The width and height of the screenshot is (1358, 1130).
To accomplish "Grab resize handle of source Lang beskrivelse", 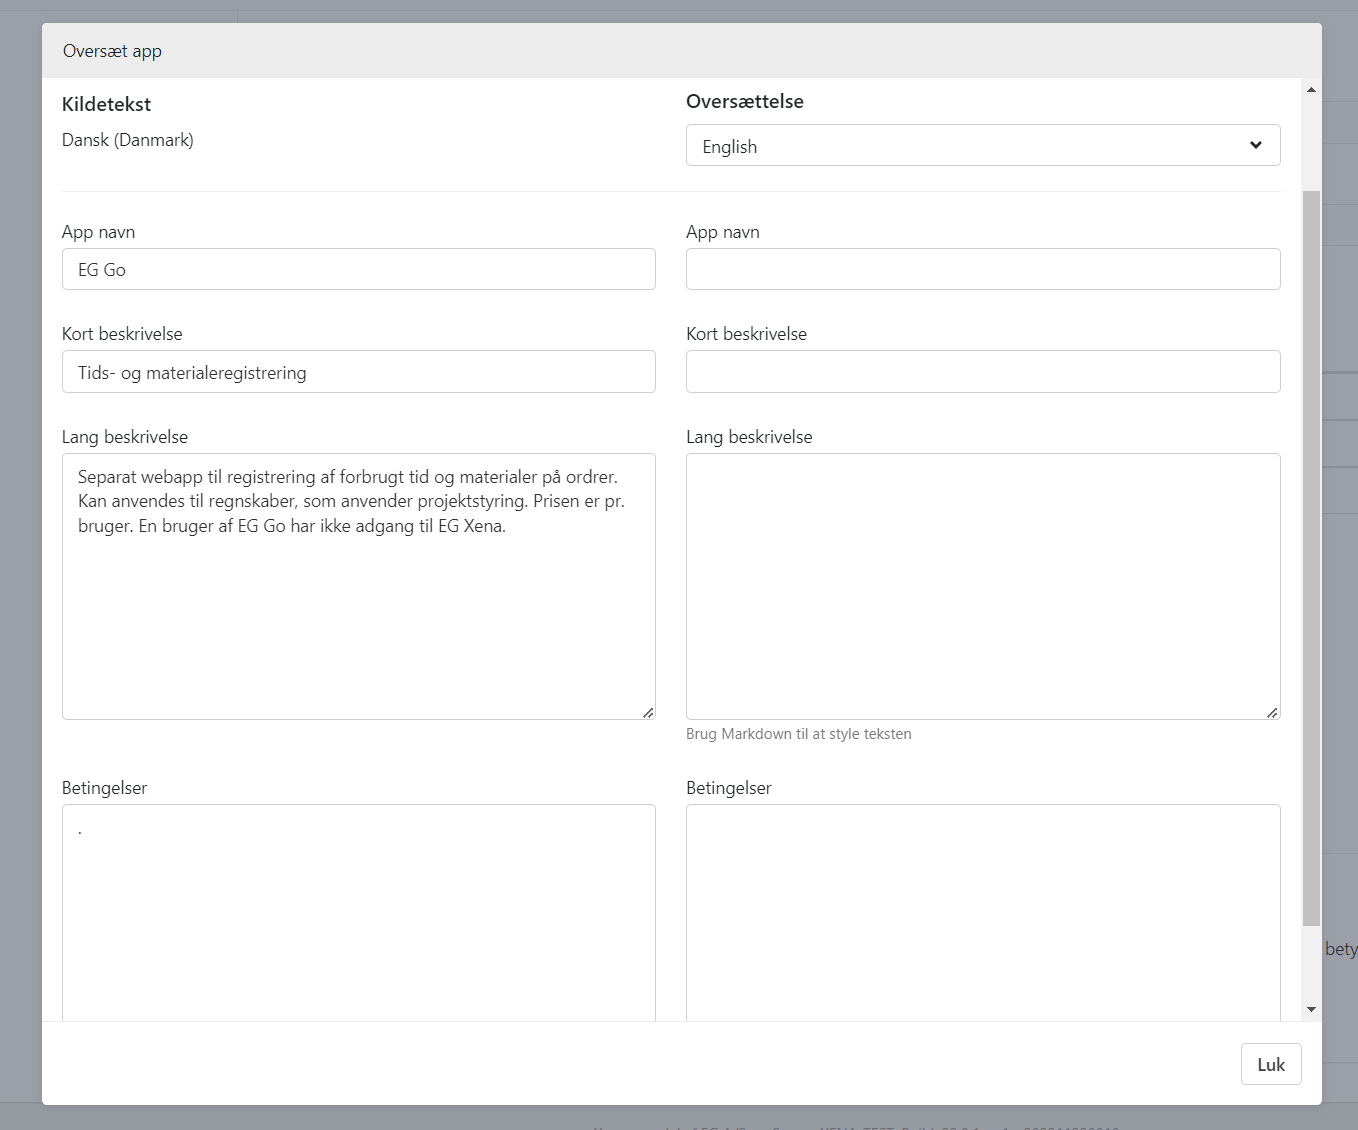I will pos(648,712).
